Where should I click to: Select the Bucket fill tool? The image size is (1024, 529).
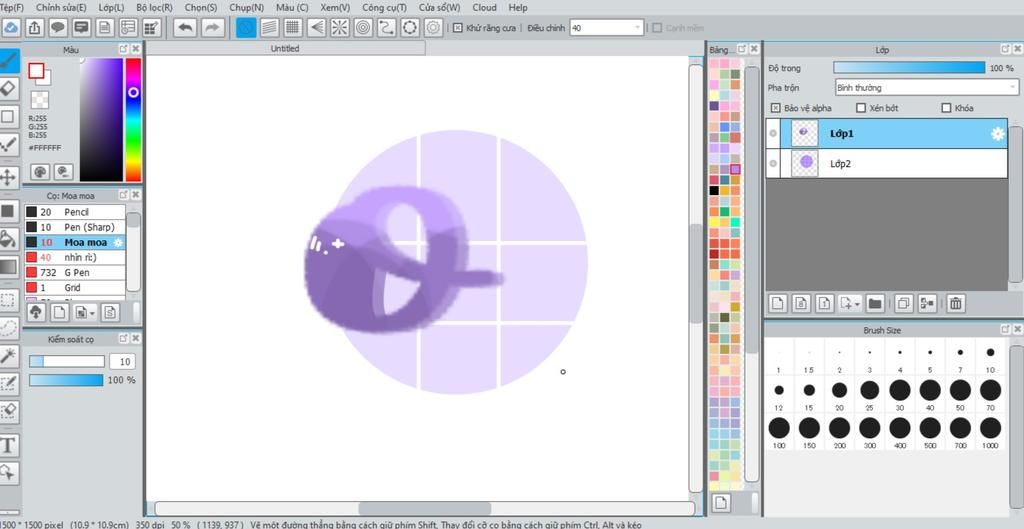click(x=8, y=239)
